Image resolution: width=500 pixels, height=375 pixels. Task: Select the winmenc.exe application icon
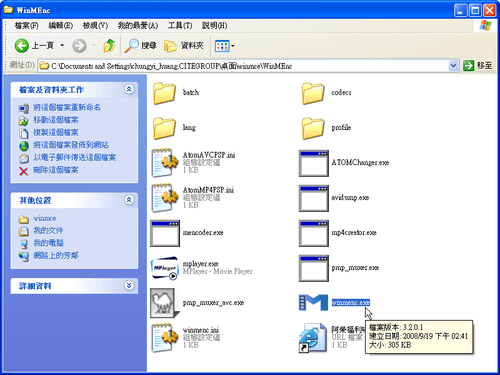[x=313, y=302]
